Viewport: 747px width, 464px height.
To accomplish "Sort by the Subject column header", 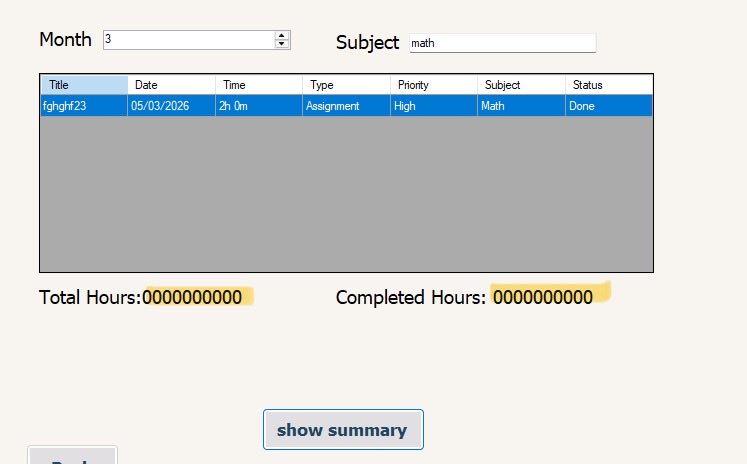I will tap(522, 85).
